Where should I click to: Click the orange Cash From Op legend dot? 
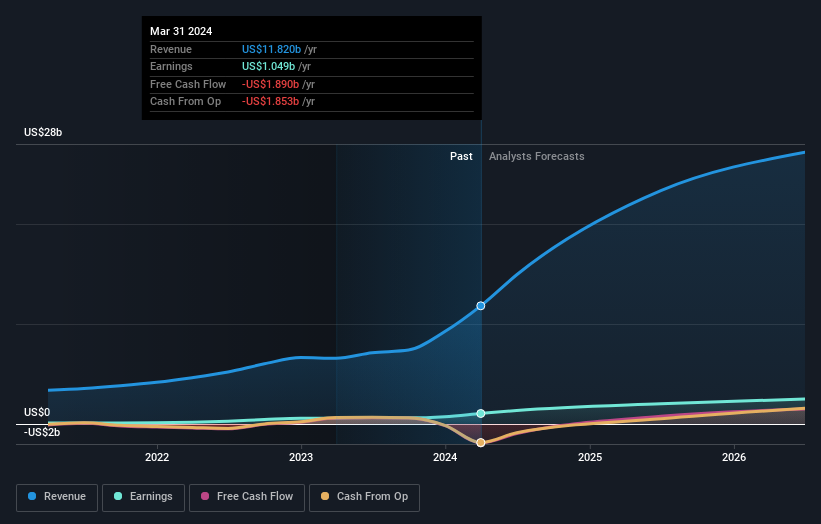[325, 496]
